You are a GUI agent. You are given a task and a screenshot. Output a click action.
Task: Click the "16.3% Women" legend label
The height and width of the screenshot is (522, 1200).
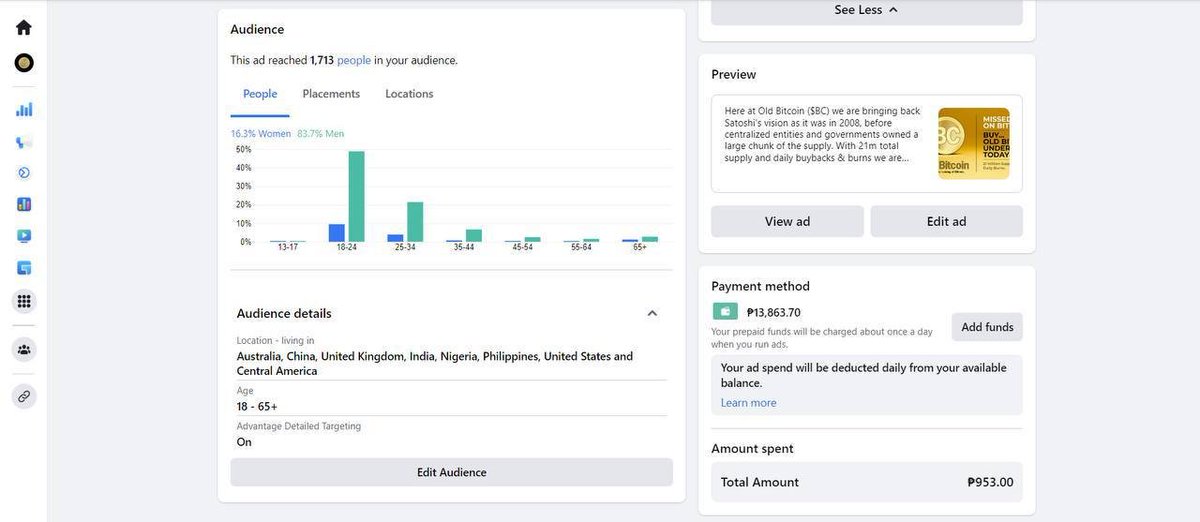coord(261,134)
